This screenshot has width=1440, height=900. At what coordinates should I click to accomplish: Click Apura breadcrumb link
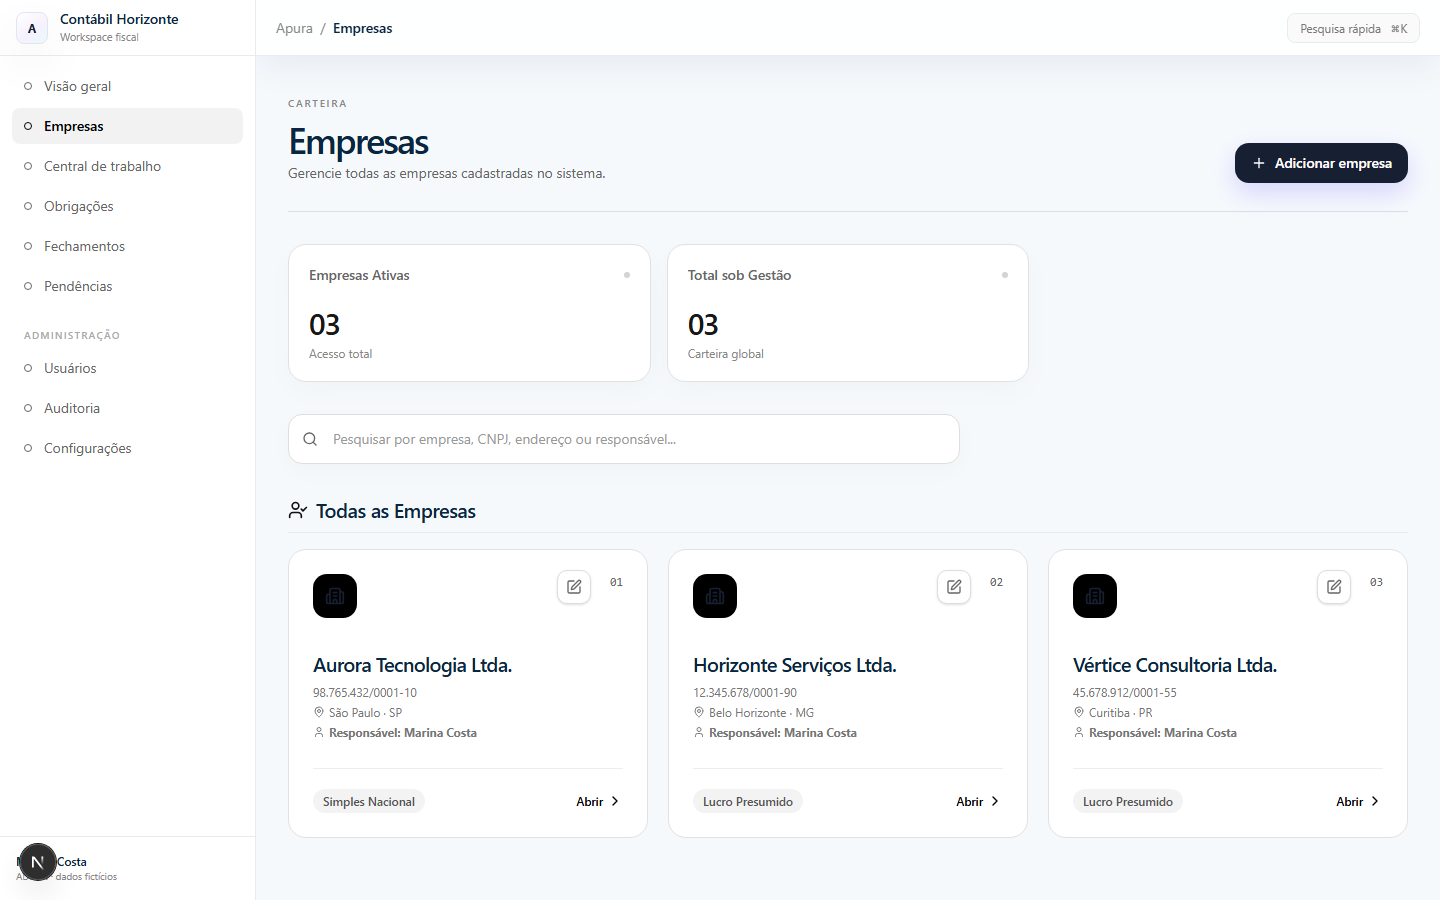click(294, 28)
